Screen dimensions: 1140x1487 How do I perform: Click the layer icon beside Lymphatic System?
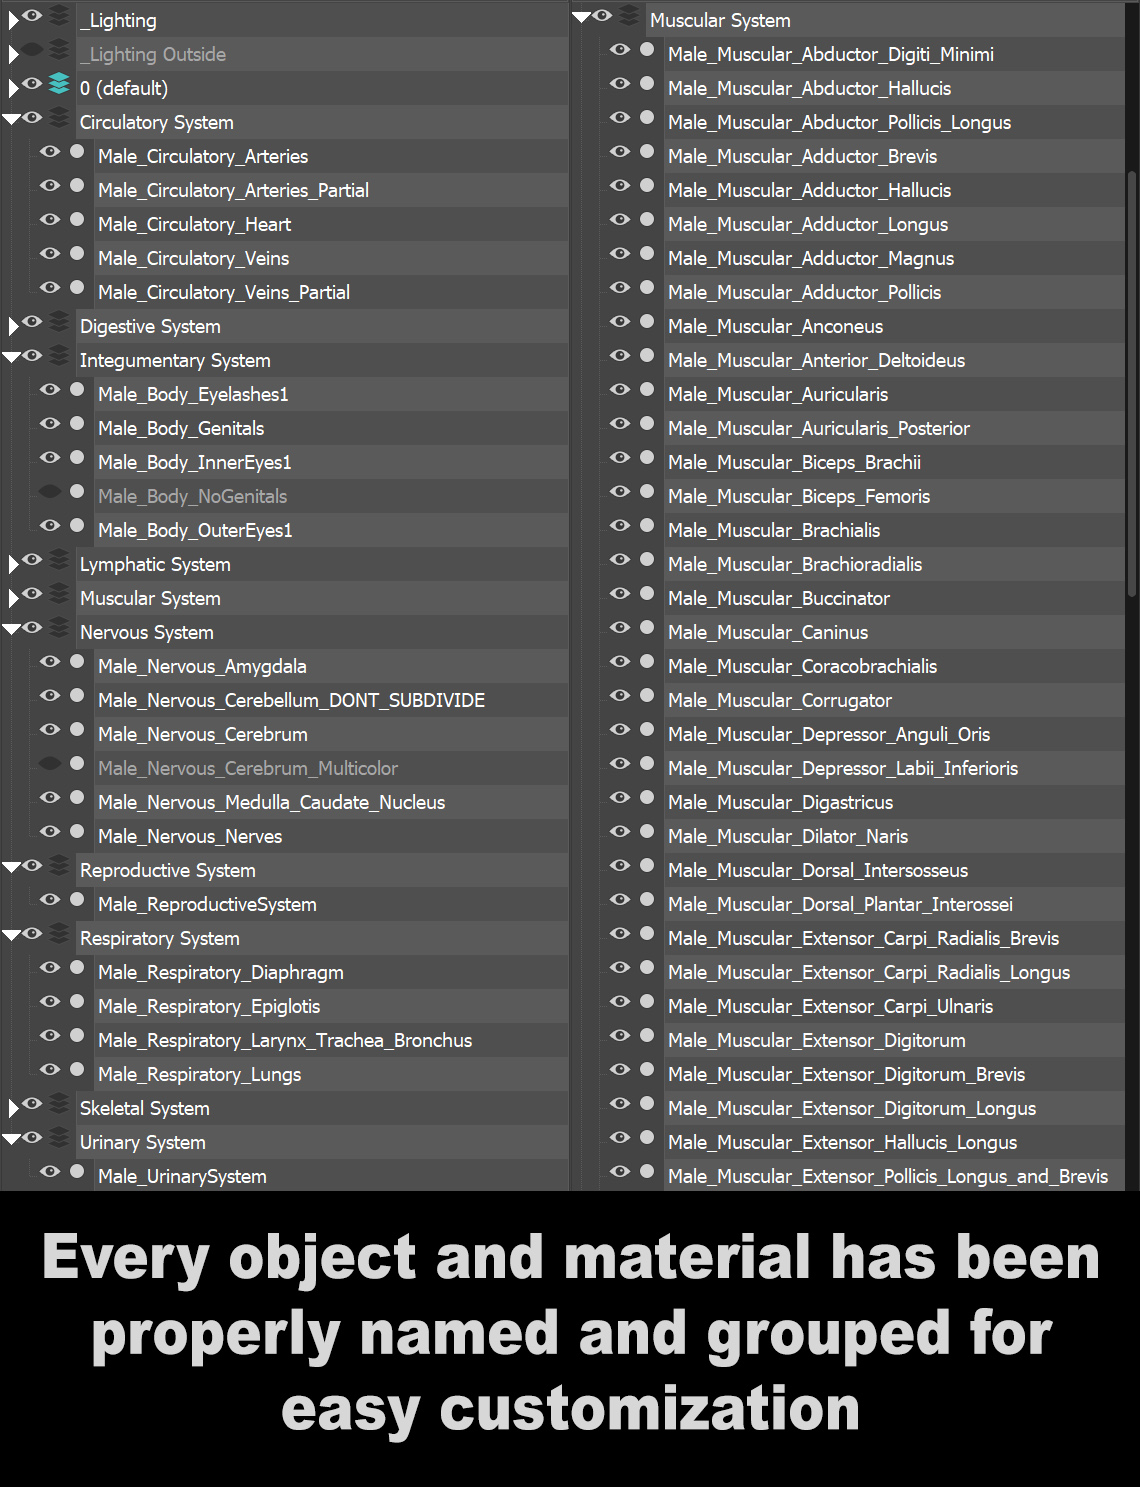(60, 559)
